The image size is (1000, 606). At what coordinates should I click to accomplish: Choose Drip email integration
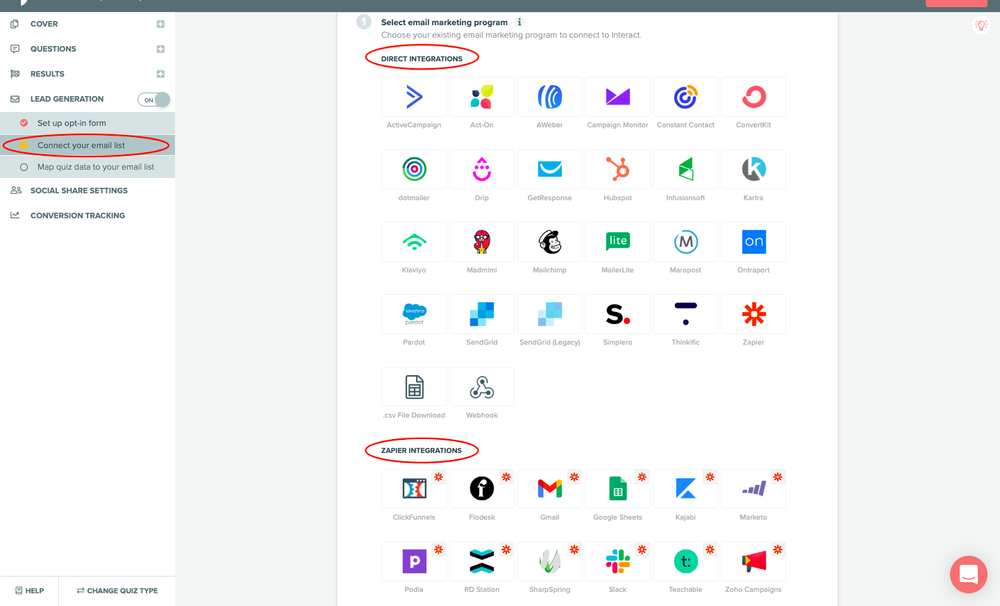[x=482, y=169]
